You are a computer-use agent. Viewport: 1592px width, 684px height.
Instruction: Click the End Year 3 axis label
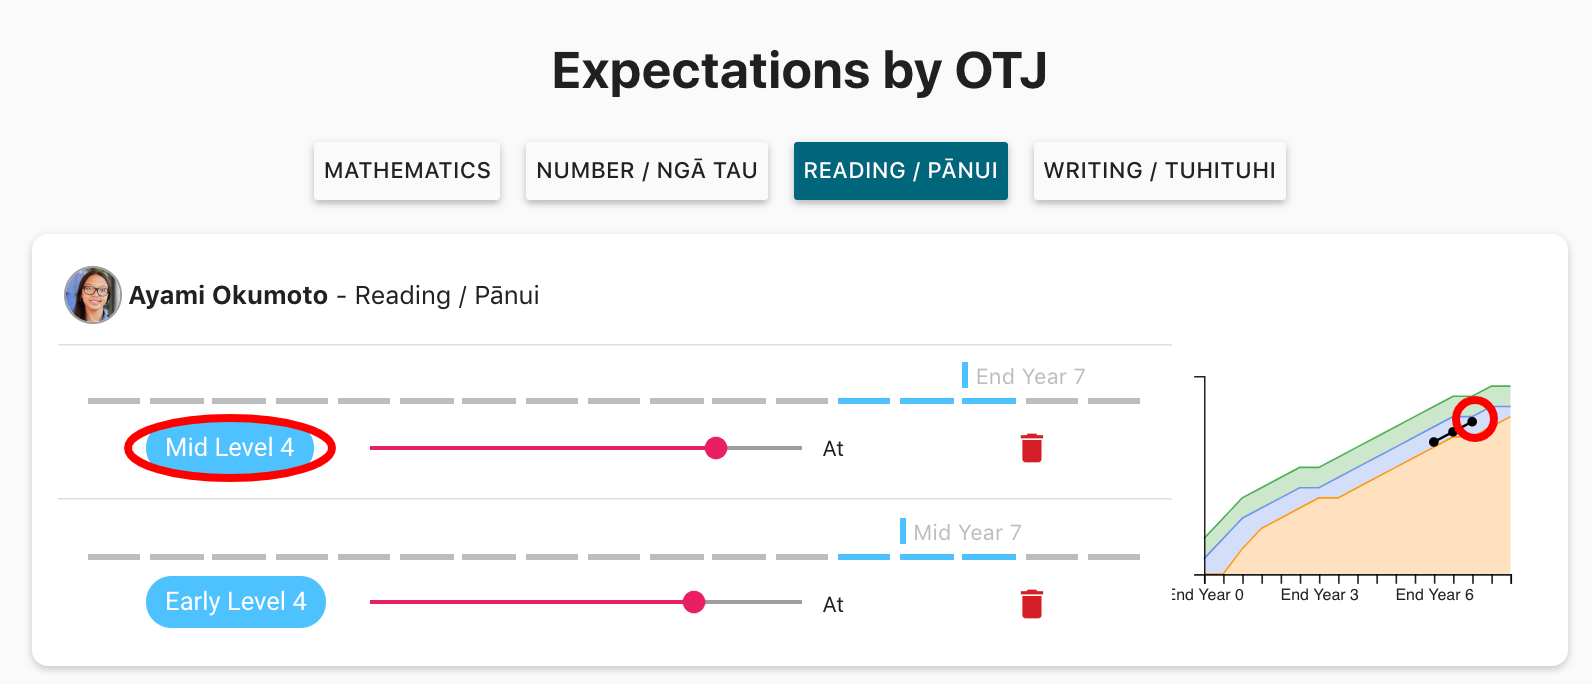pyautogui.click(x=1319, y=595)
